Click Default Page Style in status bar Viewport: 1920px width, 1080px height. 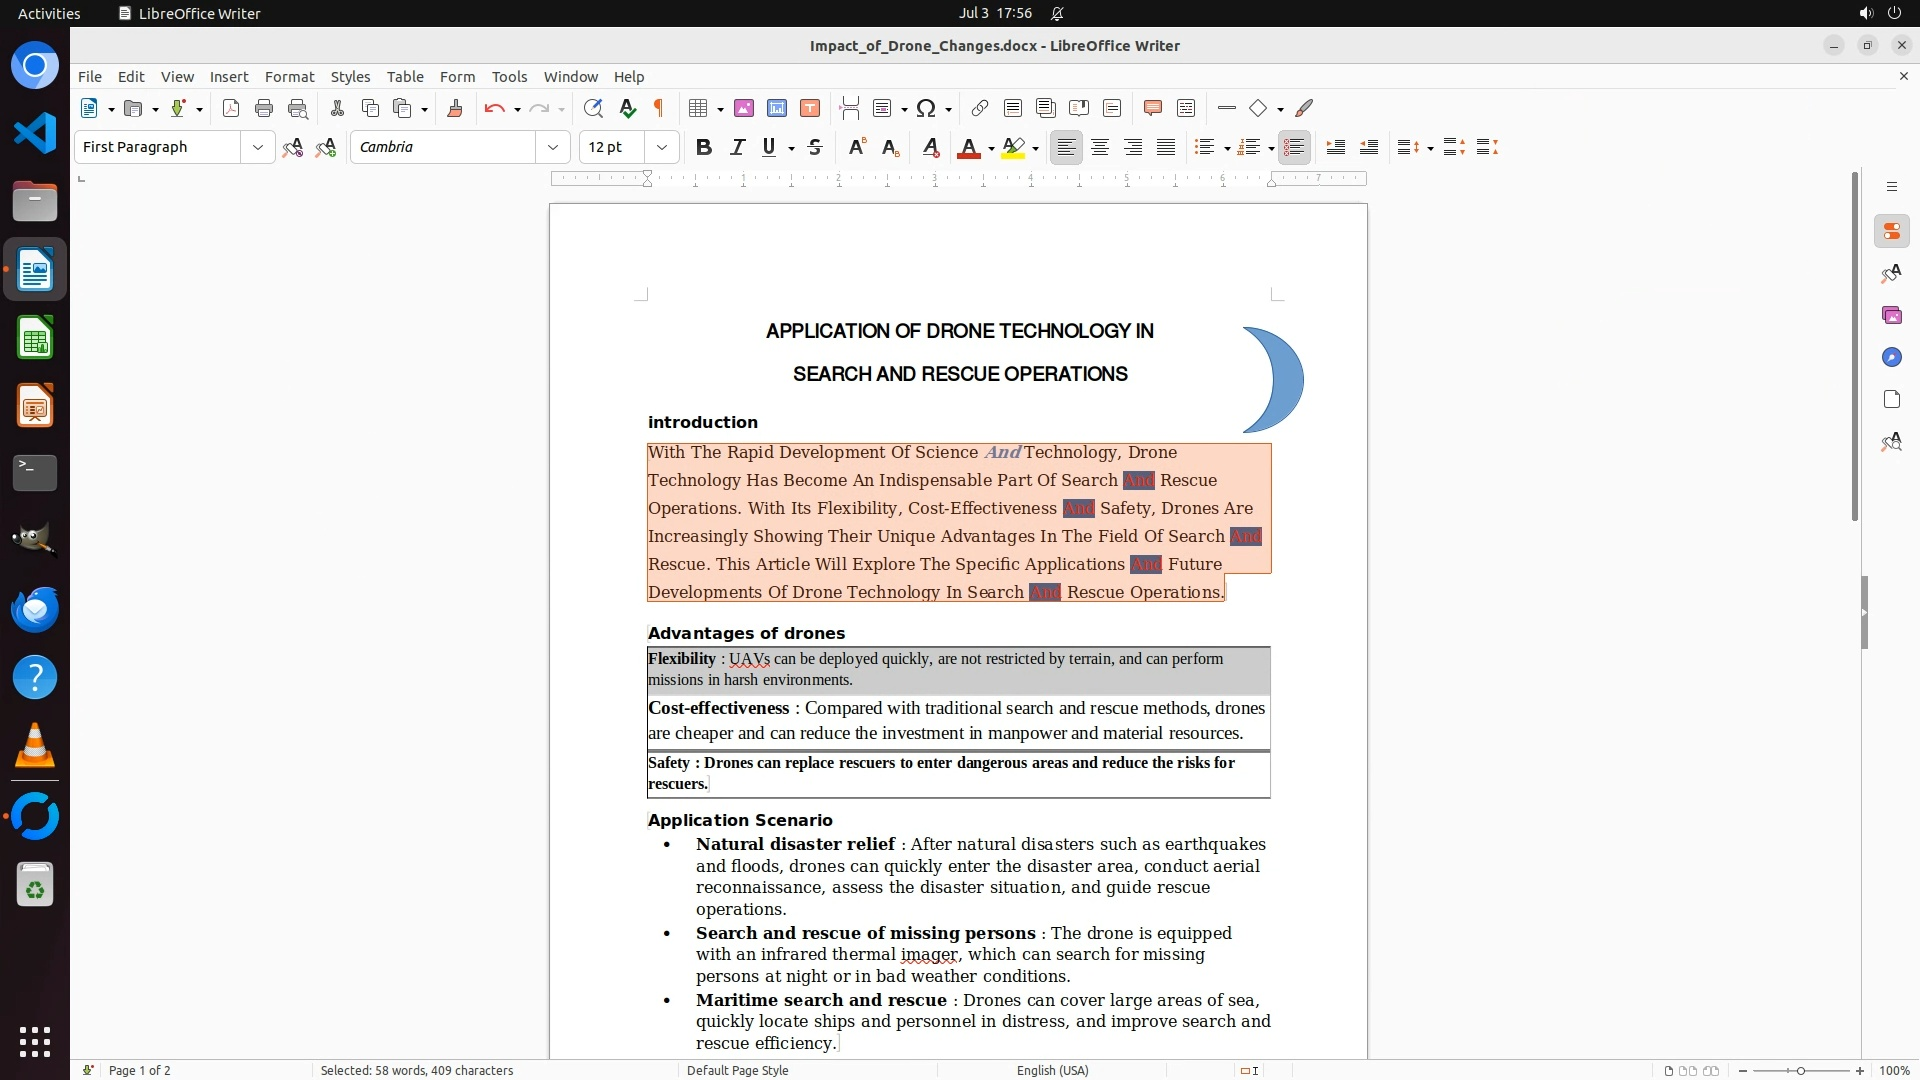pyautogui.click(x=737, y=1070)
